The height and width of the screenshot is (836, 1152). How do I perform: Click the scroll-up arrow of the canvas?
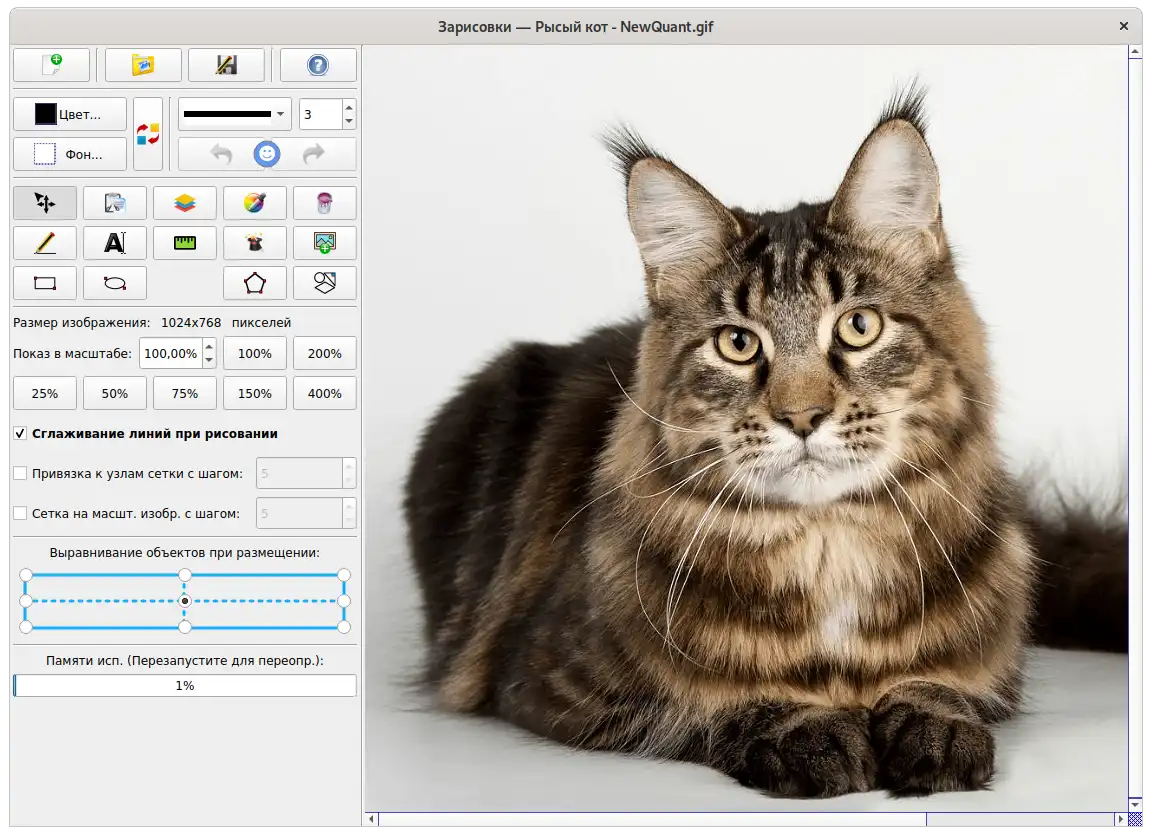(x=1134, y=52)
